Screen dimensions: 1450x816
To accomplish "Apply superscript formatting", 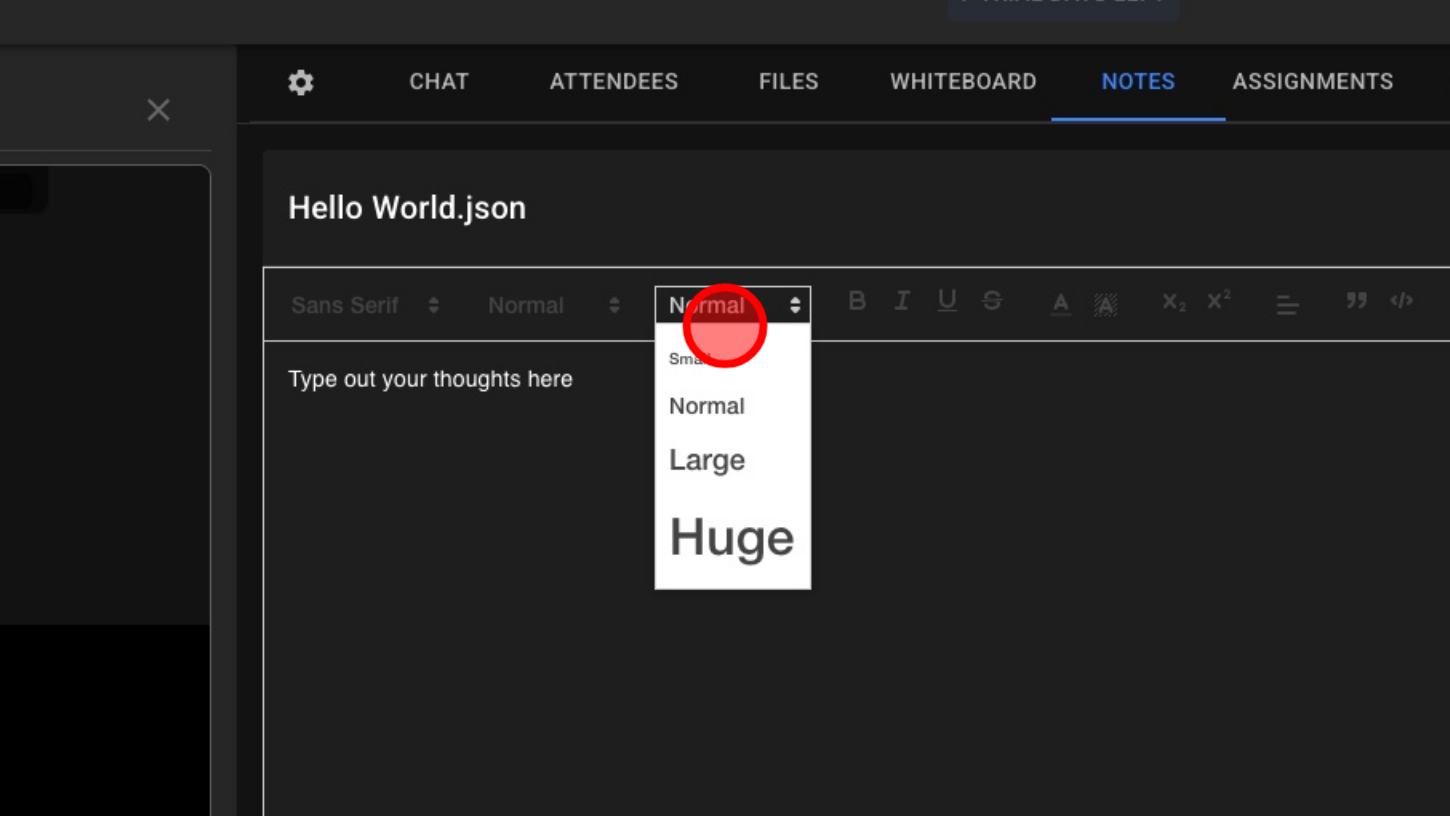I will (x=1218, y=301).
